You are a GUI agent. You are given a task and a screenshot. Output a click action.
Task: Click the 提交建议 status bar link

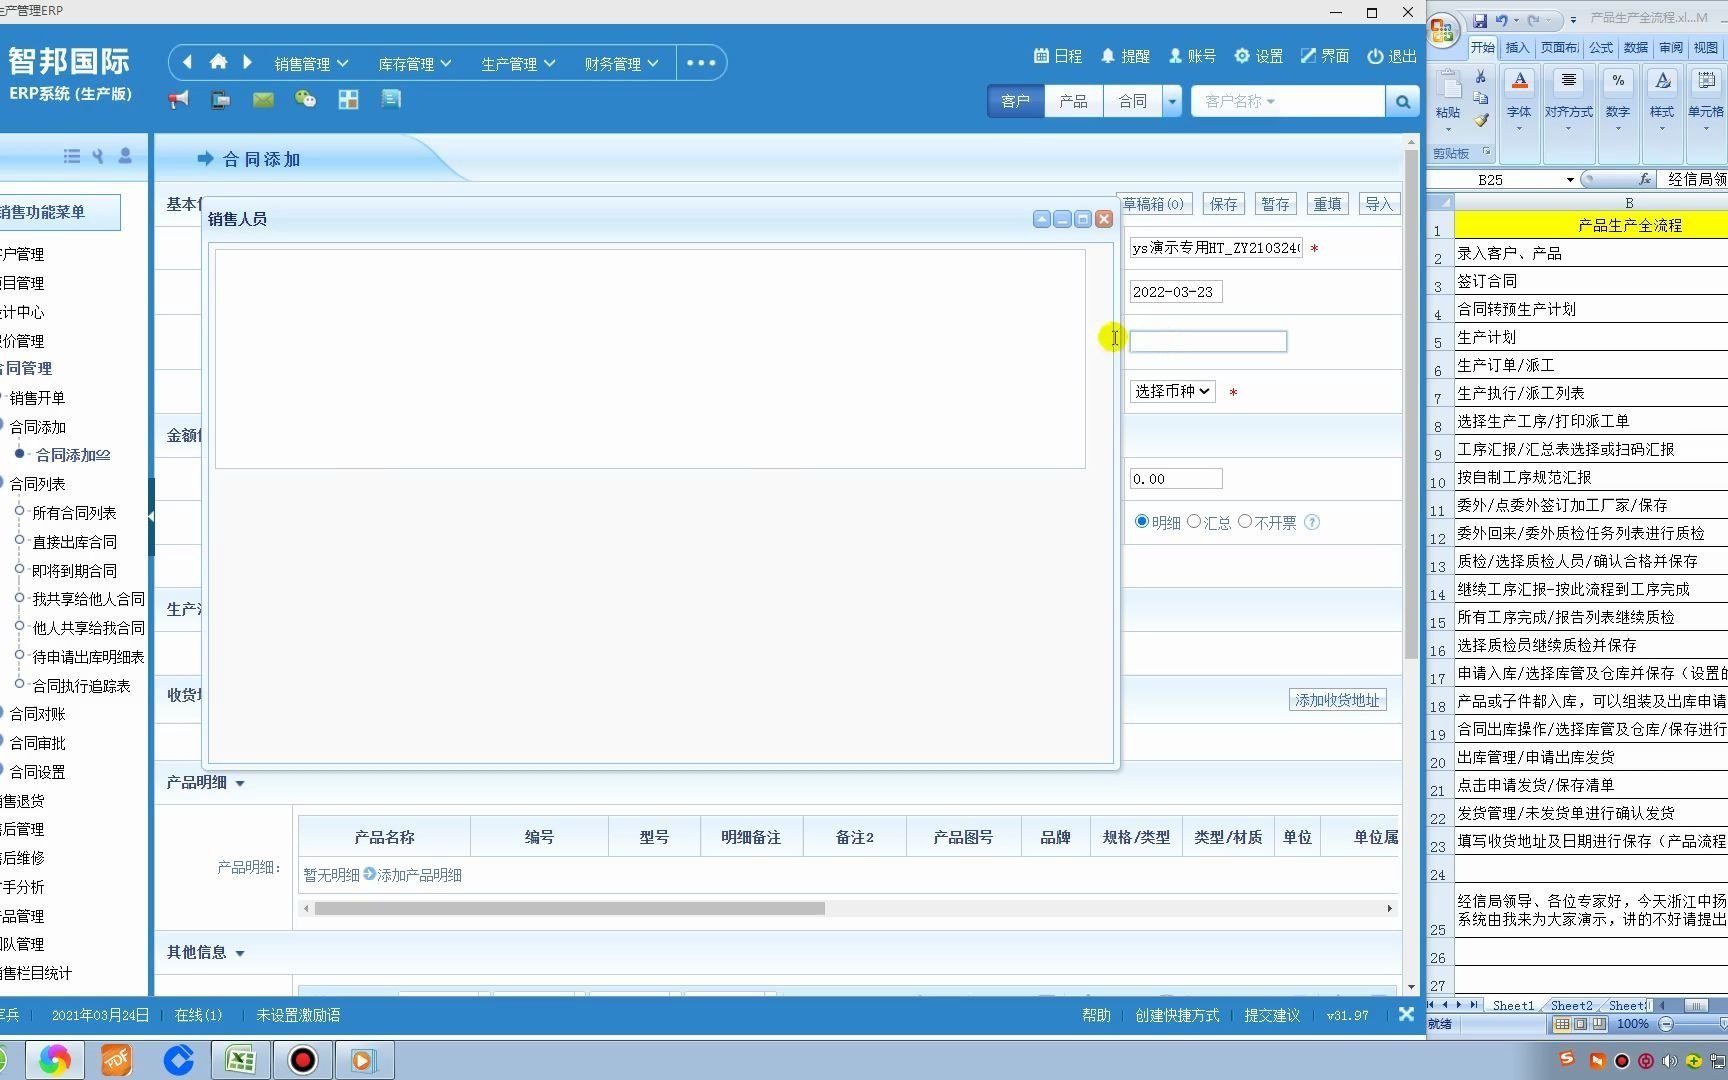(x=1272, y=1015)
